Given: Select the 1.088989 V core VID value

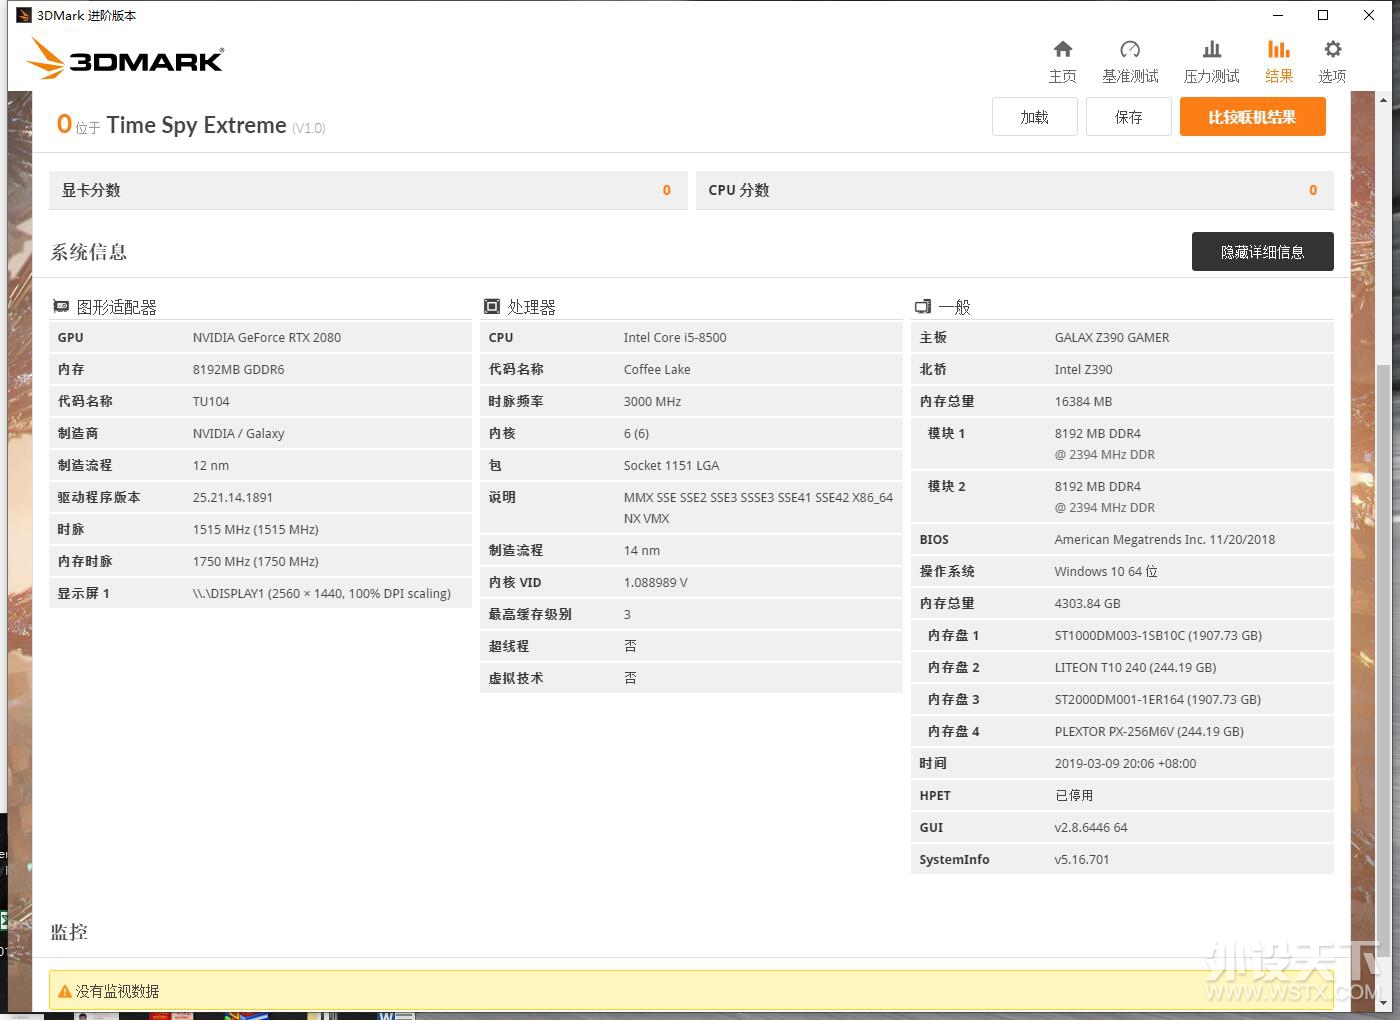Looking at the screenshot, I should (x=656, y=582).
